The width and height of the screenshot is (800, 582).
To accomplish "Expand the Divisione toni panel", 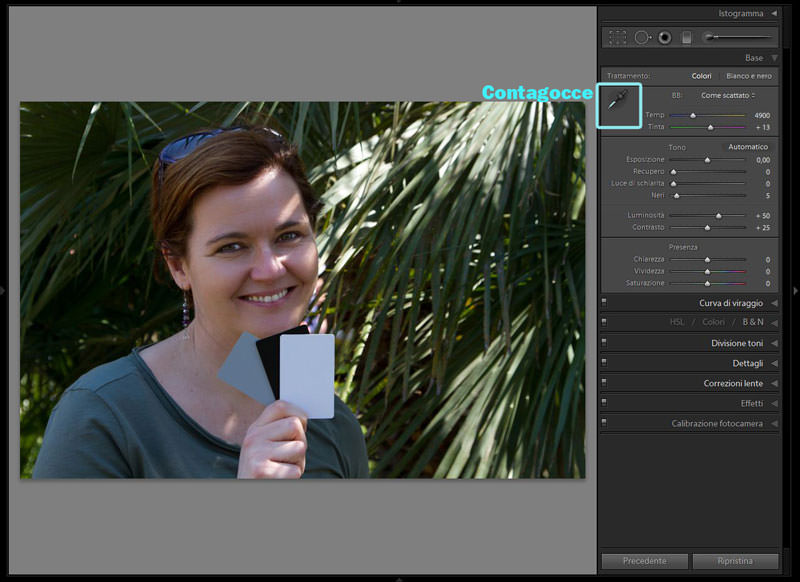I will click(x=774, y=343).
